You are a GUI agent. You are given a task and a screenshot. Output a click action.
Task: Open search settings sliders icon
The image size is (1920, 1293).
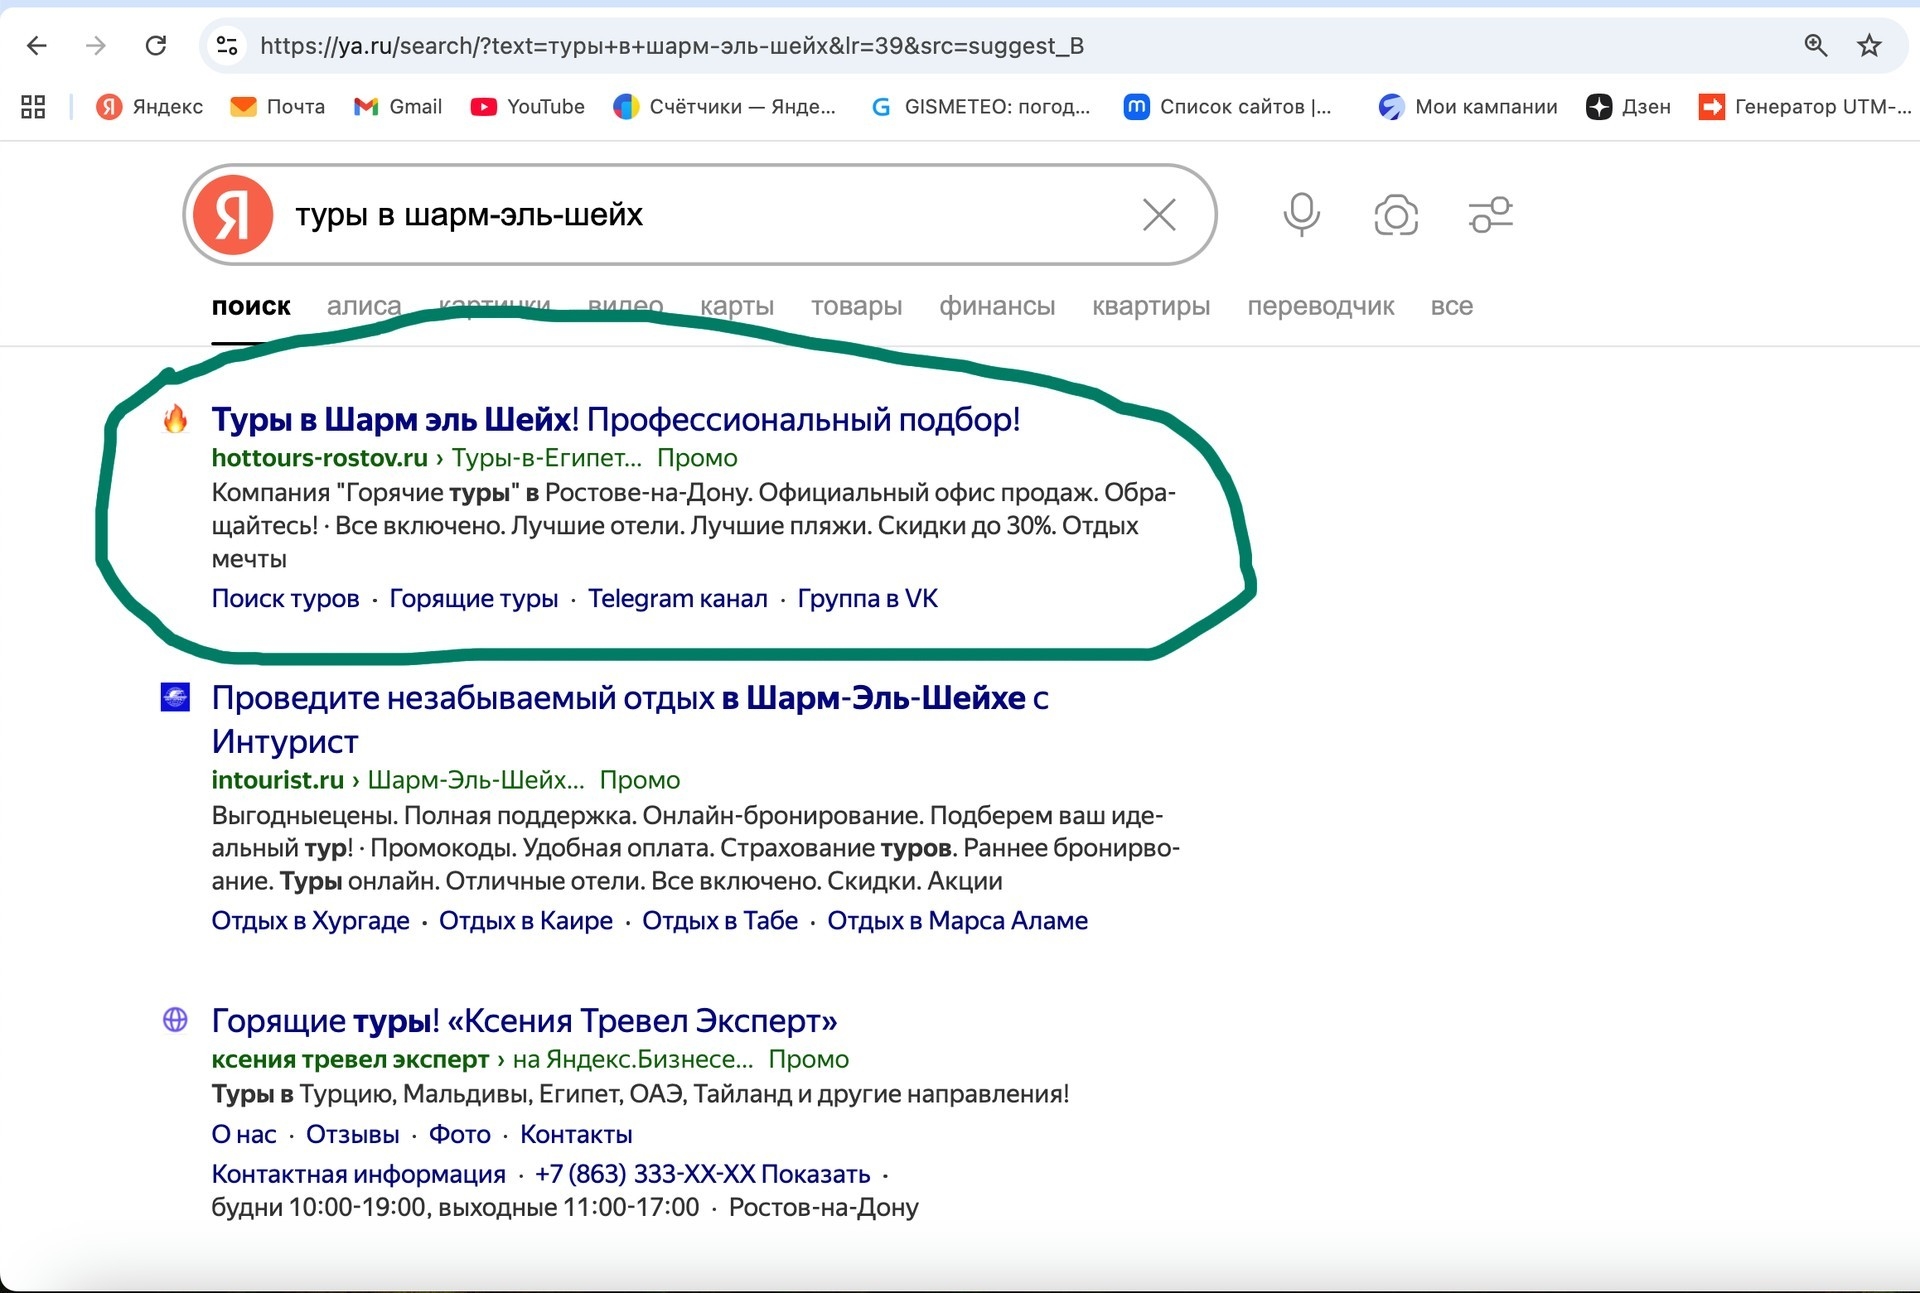point(1490,215)
